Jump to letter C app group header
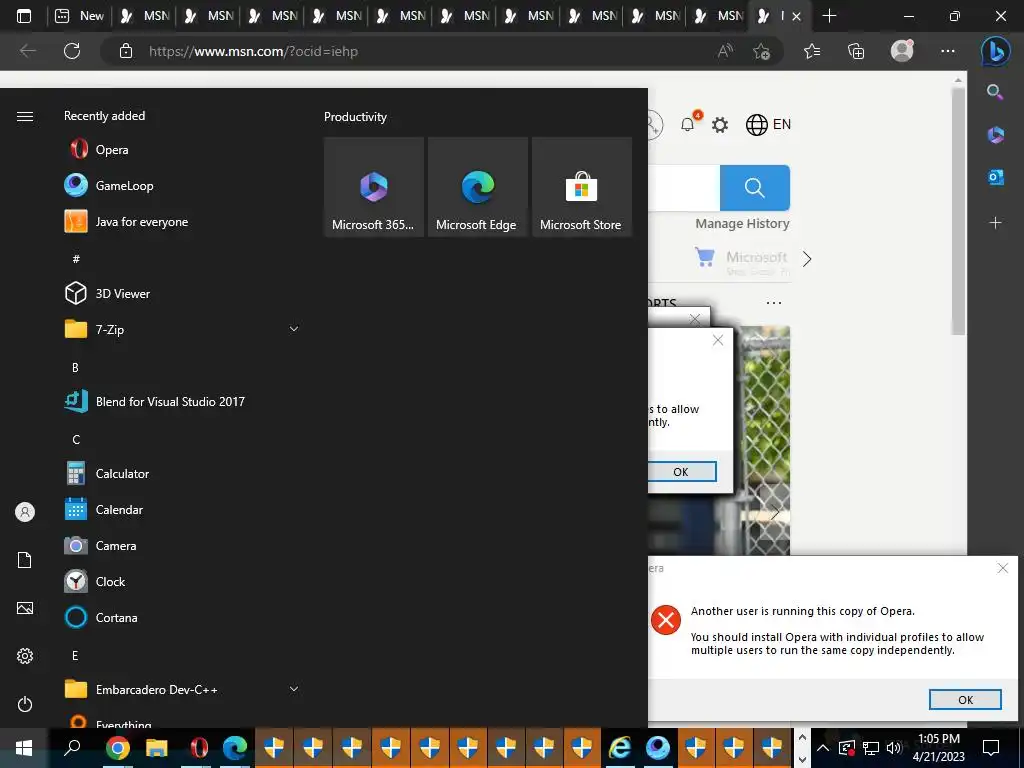 76,440
